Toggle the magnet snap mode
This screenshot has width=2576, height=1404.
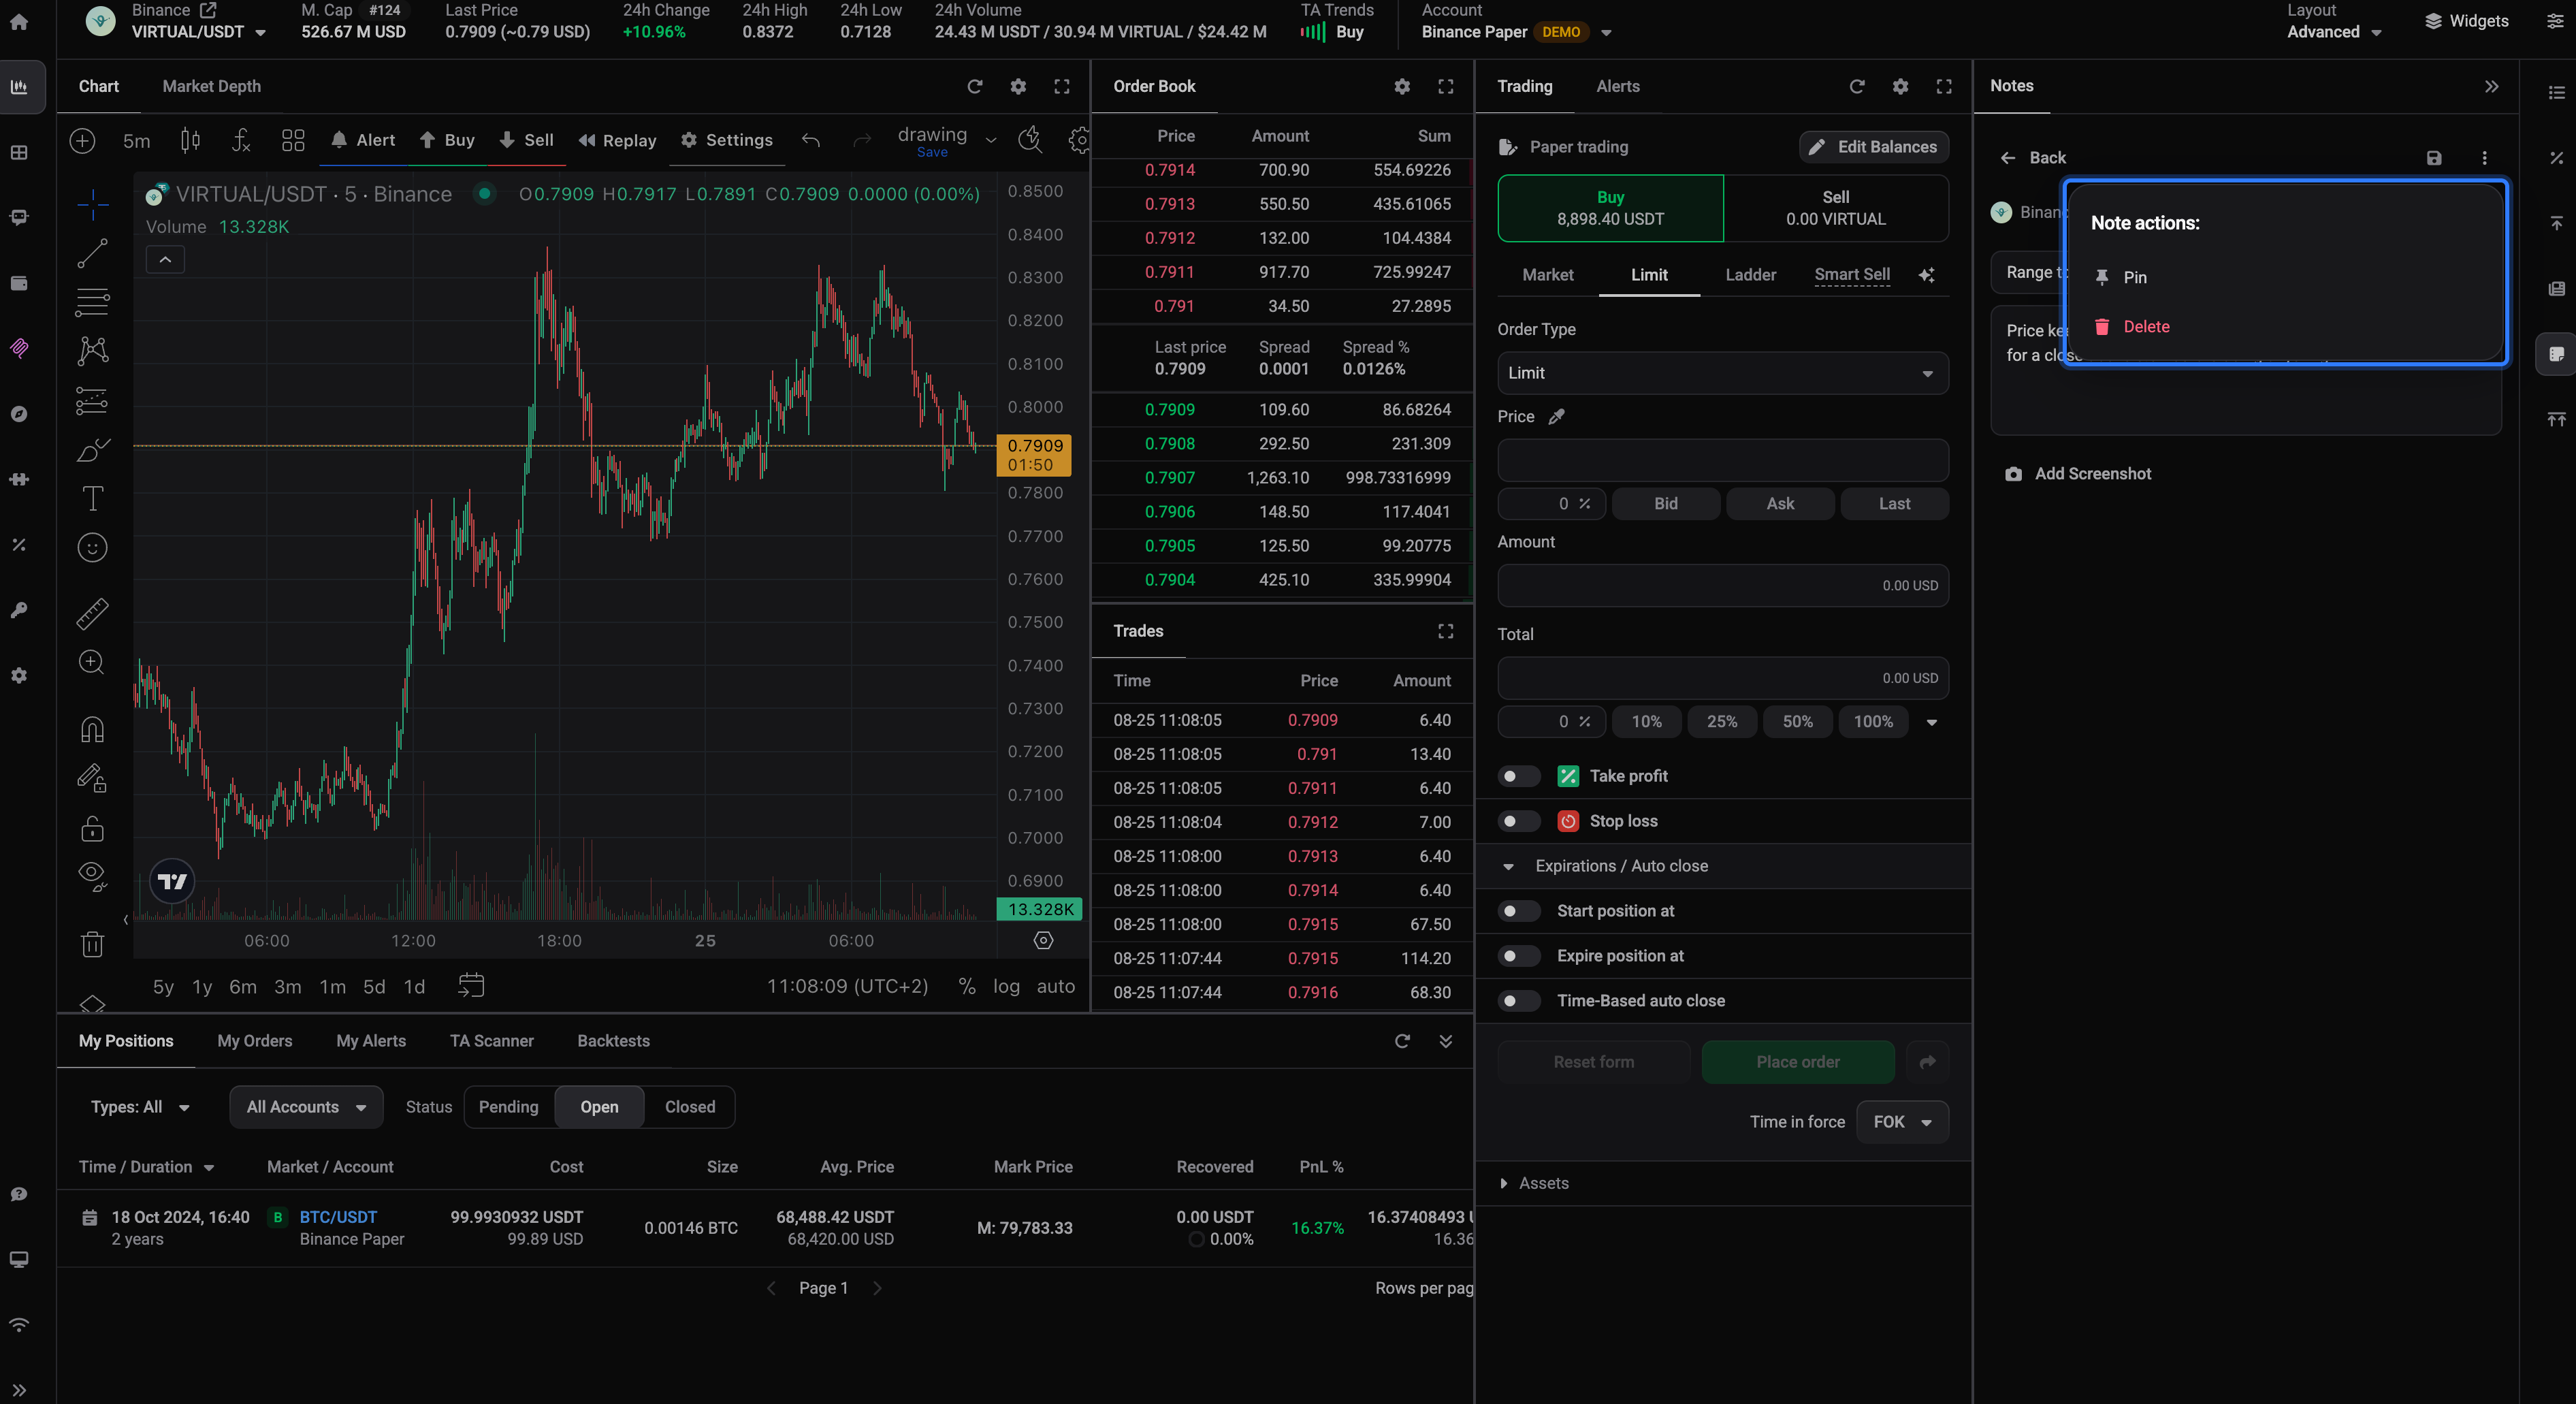[92, 729]
